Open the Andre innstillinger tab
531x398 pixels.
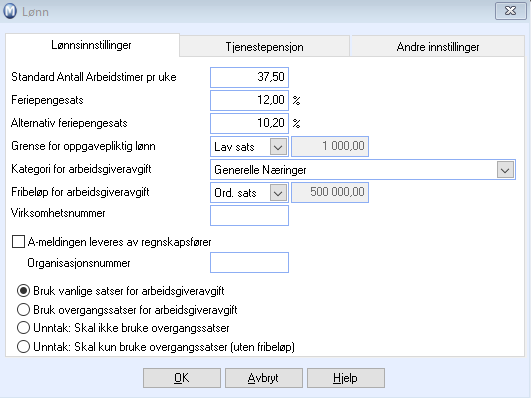438,46
